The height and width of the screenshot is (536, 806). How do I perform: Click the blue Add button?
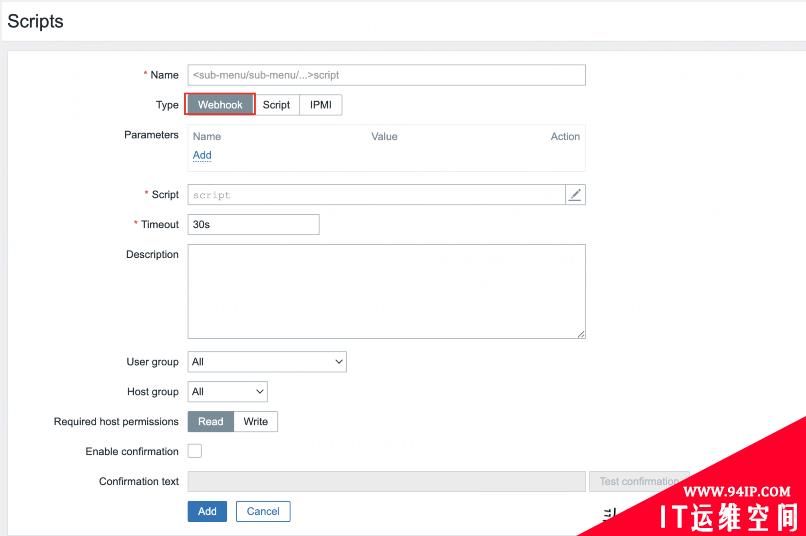207,511
